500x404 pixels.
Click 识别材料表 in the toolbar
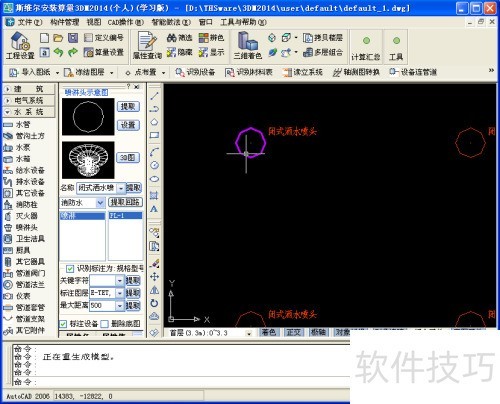tap(249, 72)
